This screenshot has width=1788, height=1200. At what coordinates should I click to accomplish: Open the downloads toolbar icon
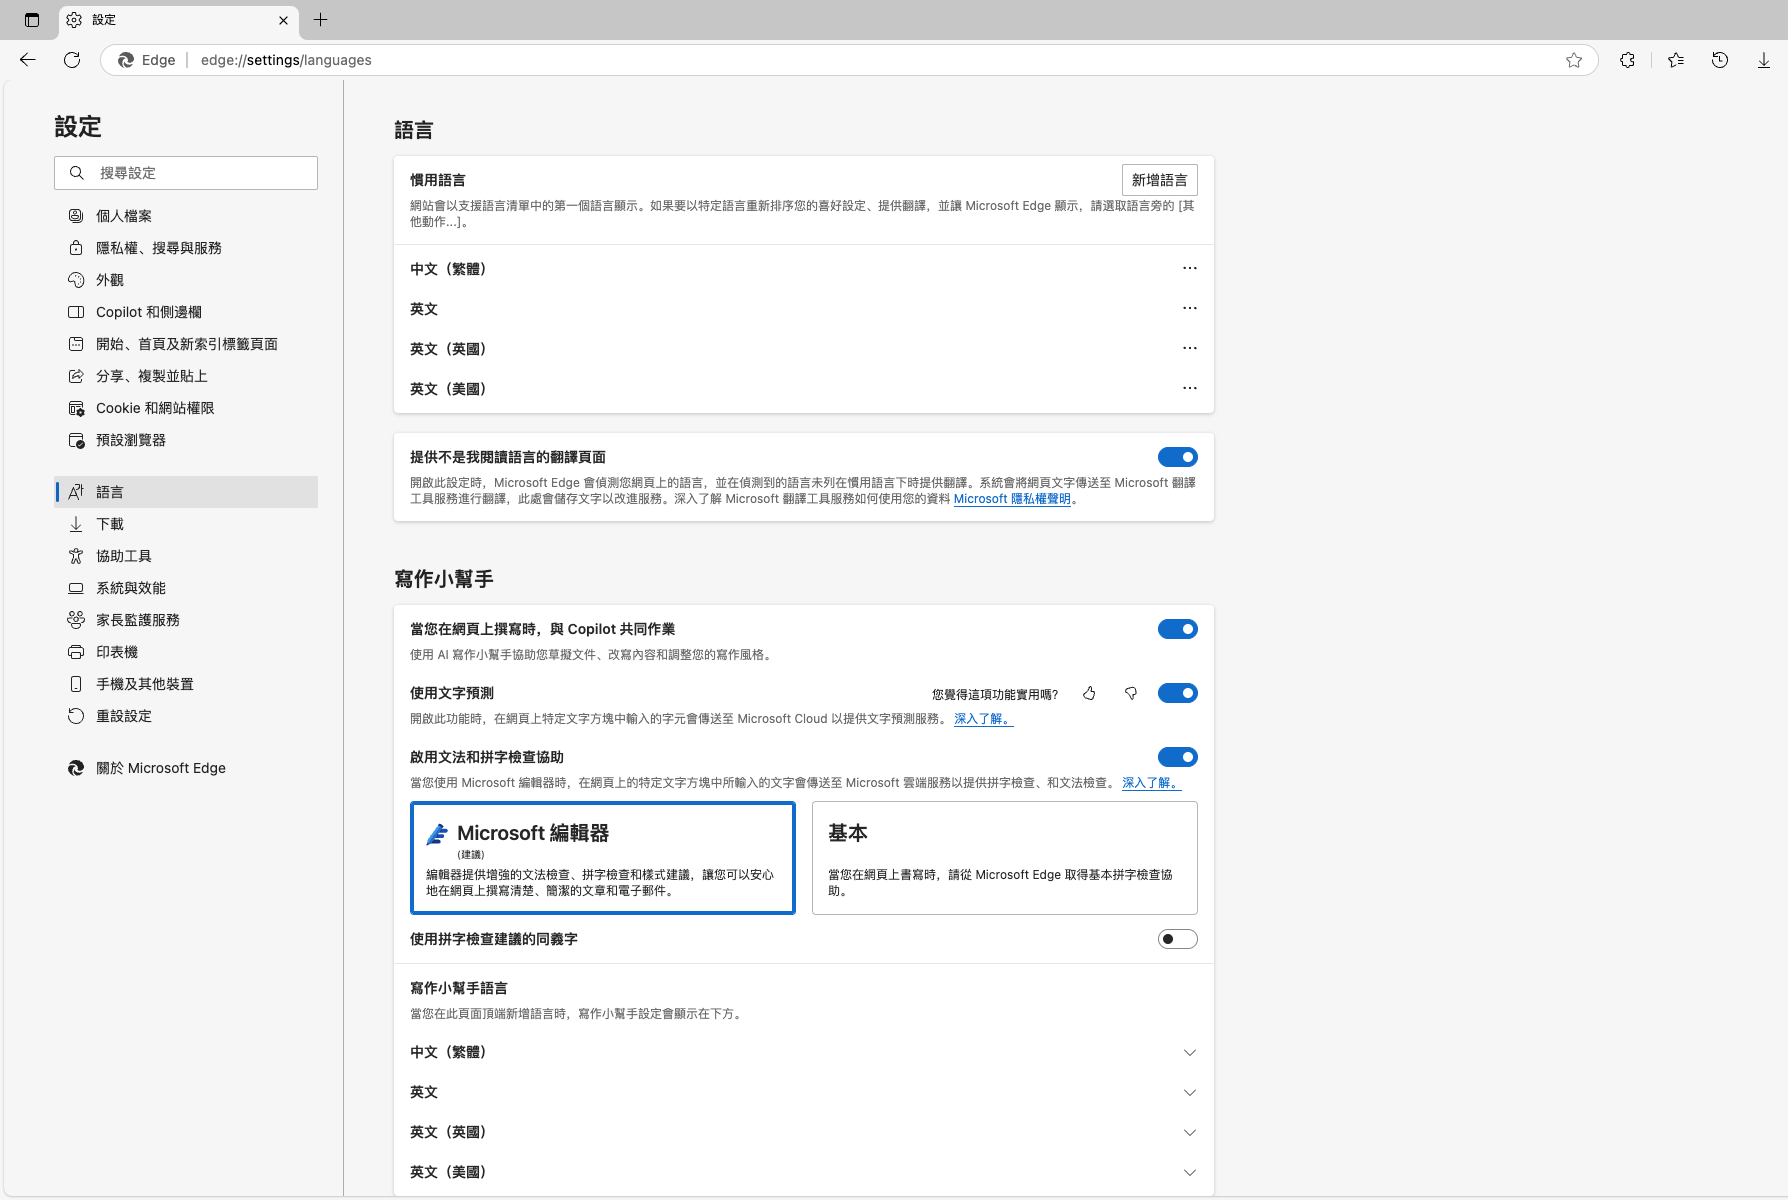point(1764,60)
